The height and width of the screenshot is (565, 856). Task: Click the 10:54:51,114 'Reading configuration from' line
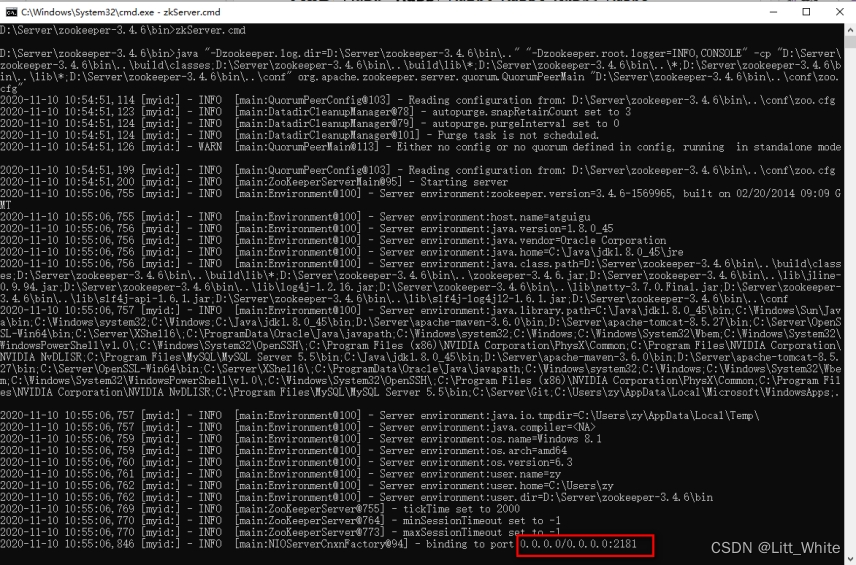pos(418,100)
